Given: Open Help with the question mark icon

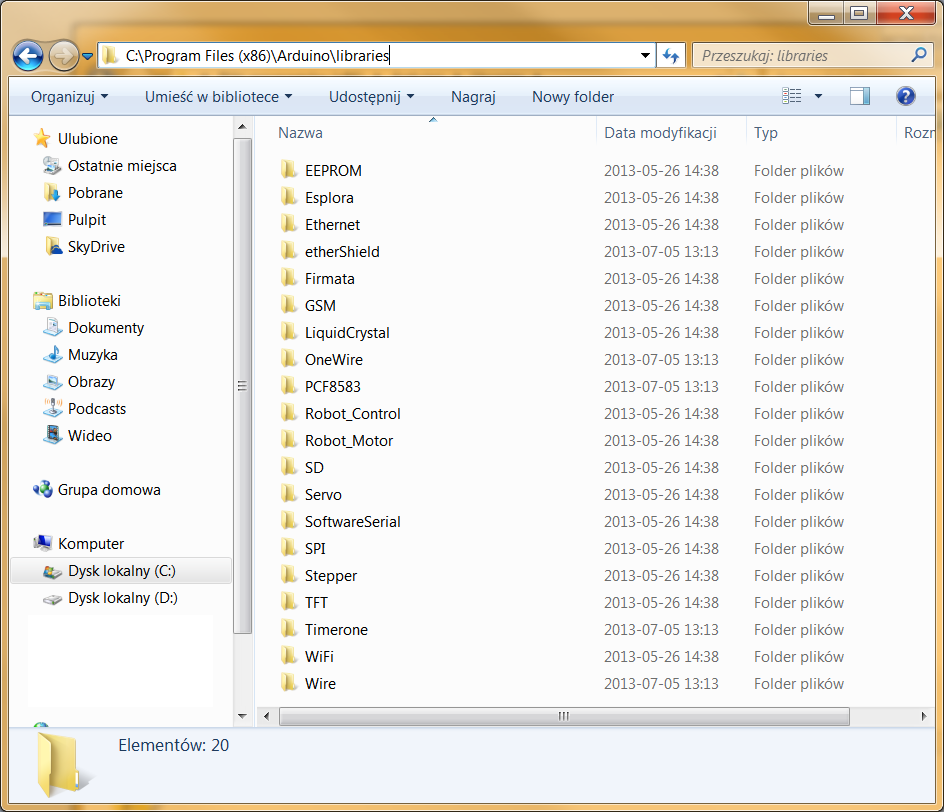Looking at the screenshot, I should (x=905, y=96).
